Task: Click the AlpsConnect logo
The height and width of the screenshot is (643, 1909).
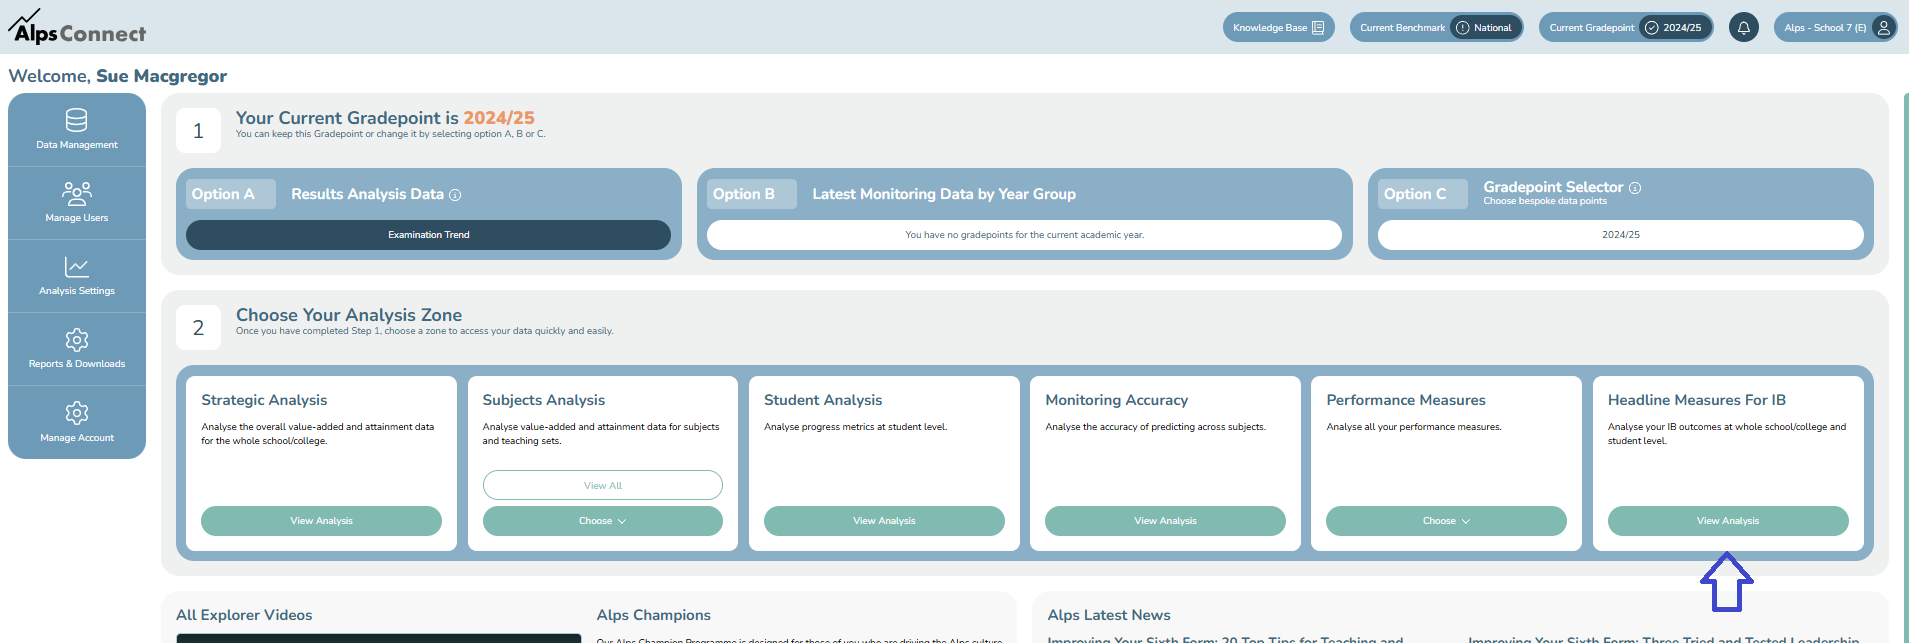Action: pyautogui.click(x=77, y=28)
